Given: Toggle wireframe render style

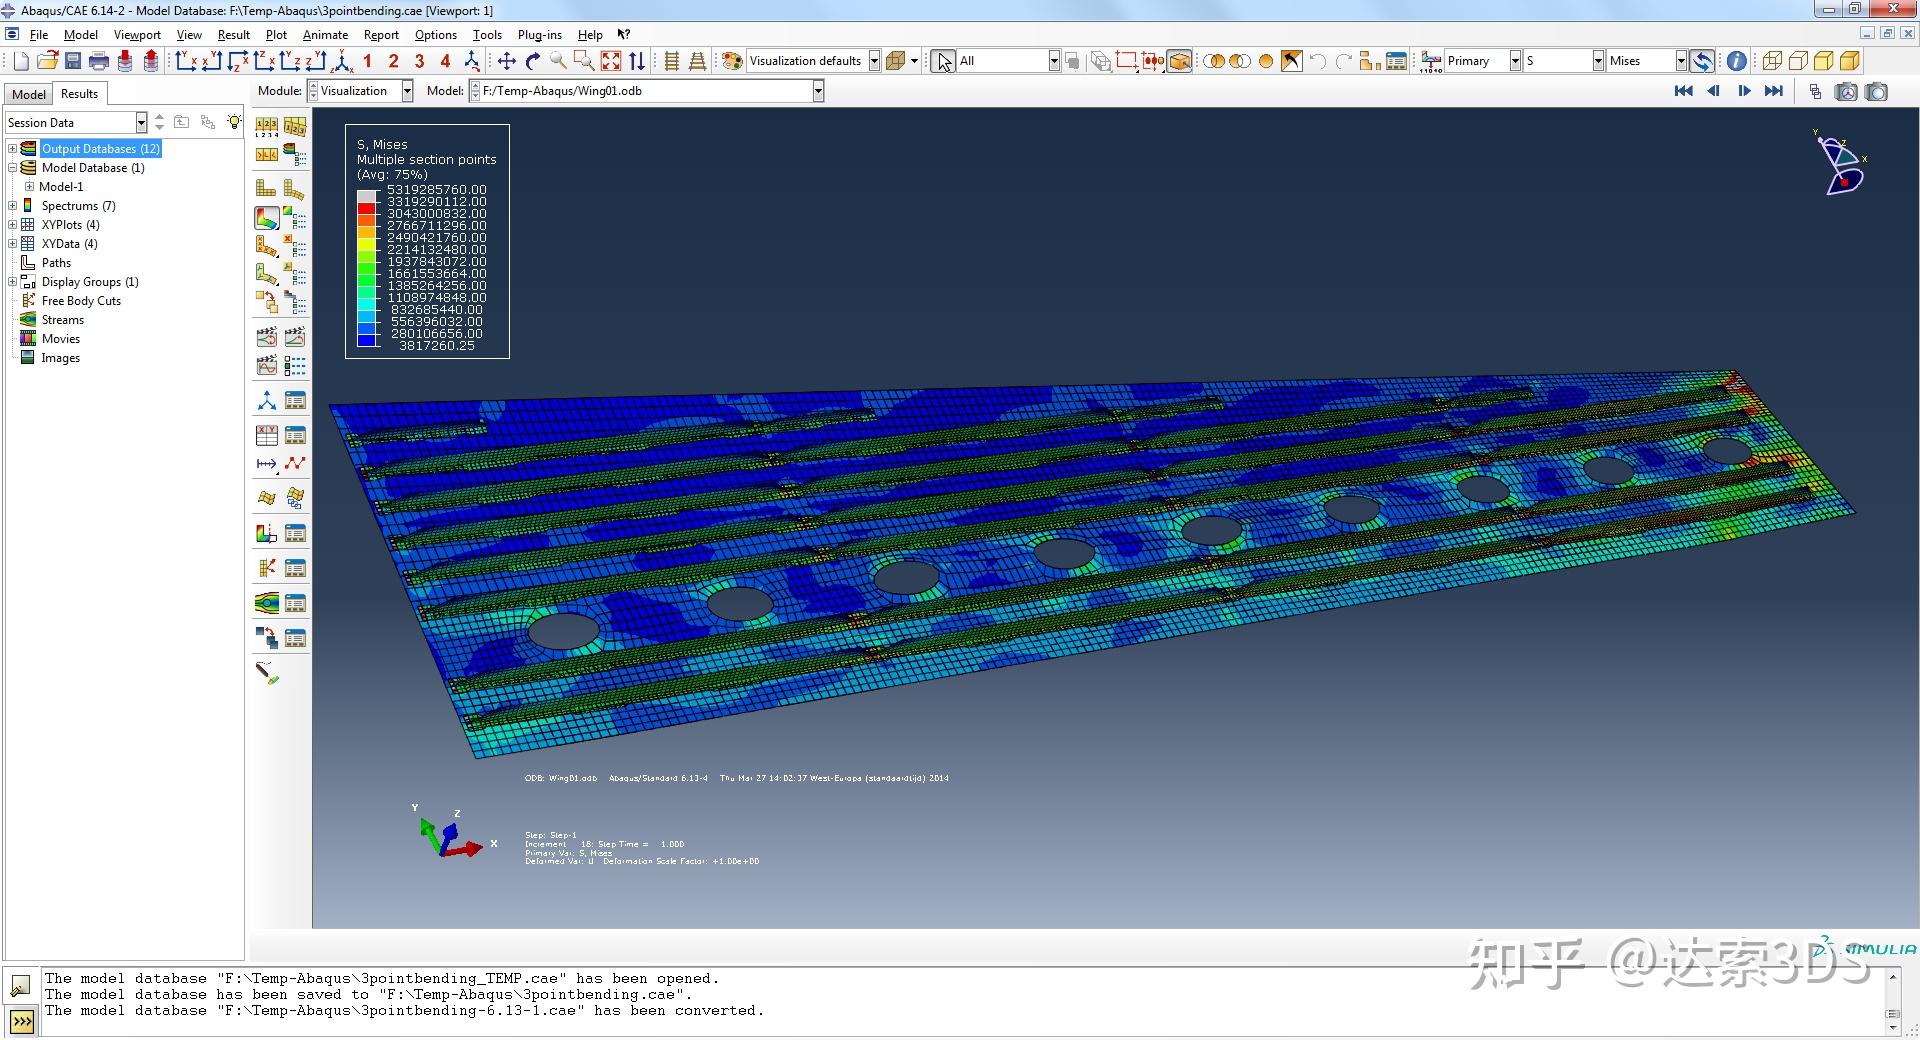Looking at the screenshot, I should point(1772,60).
